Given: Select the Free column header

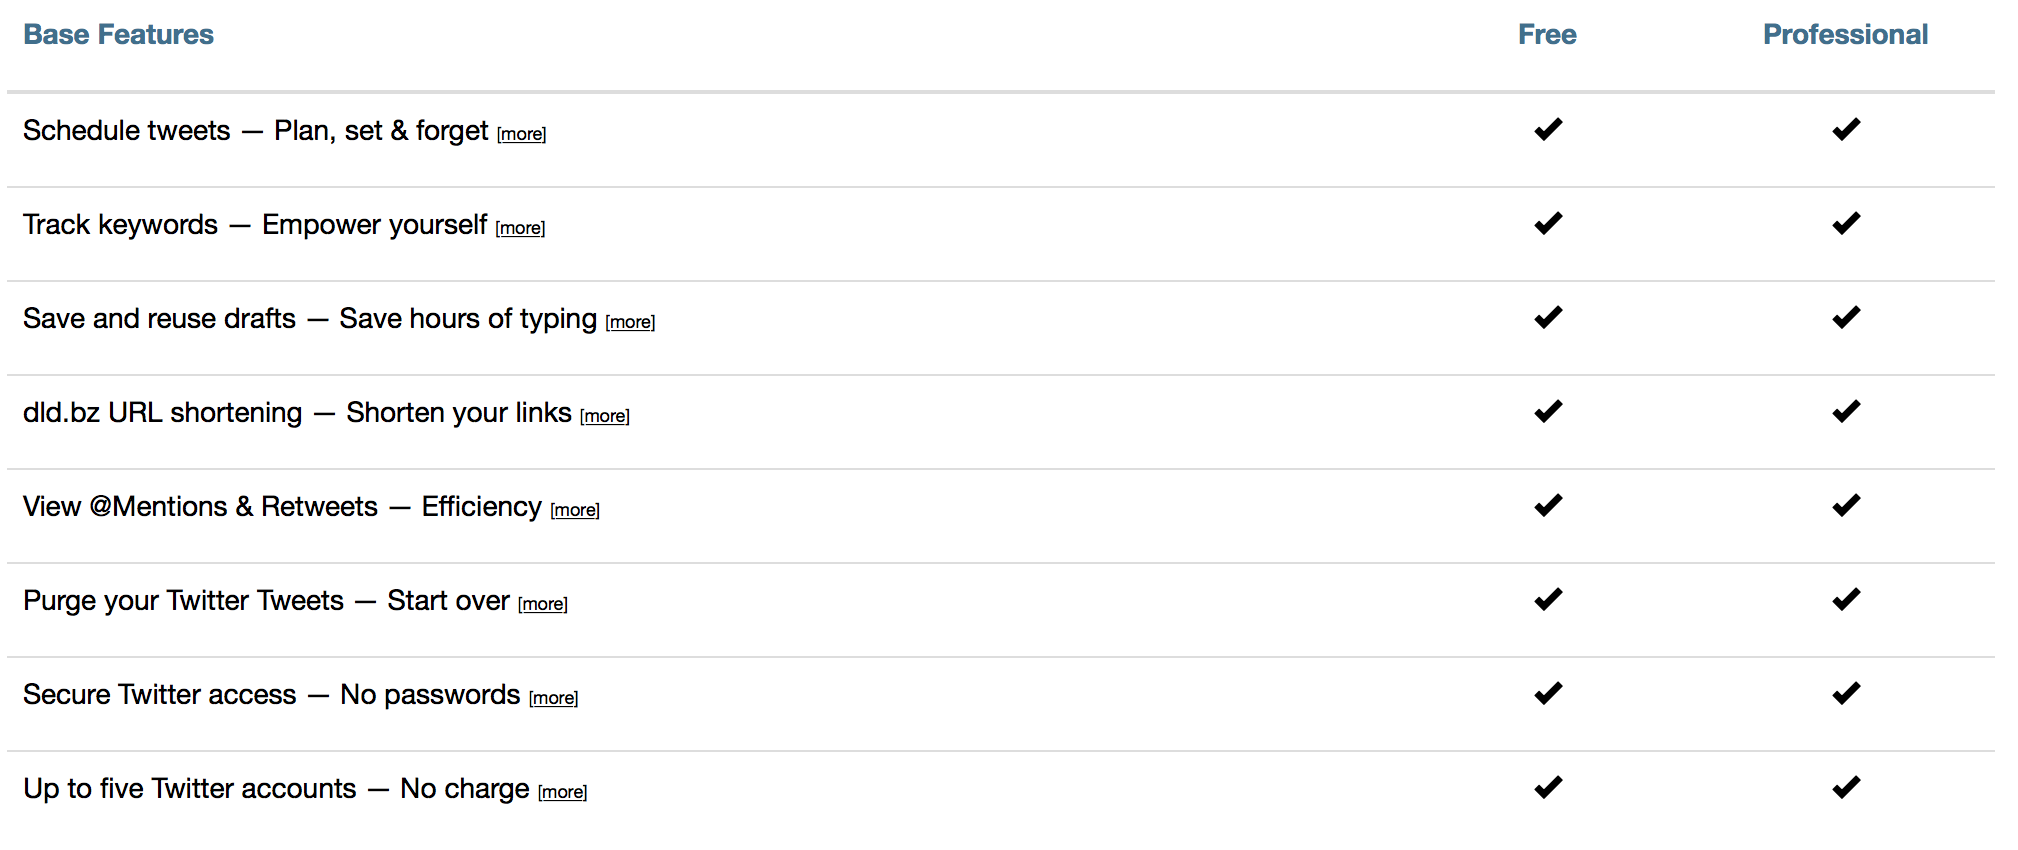Looking at the screenshot, I should point(1548,34).
